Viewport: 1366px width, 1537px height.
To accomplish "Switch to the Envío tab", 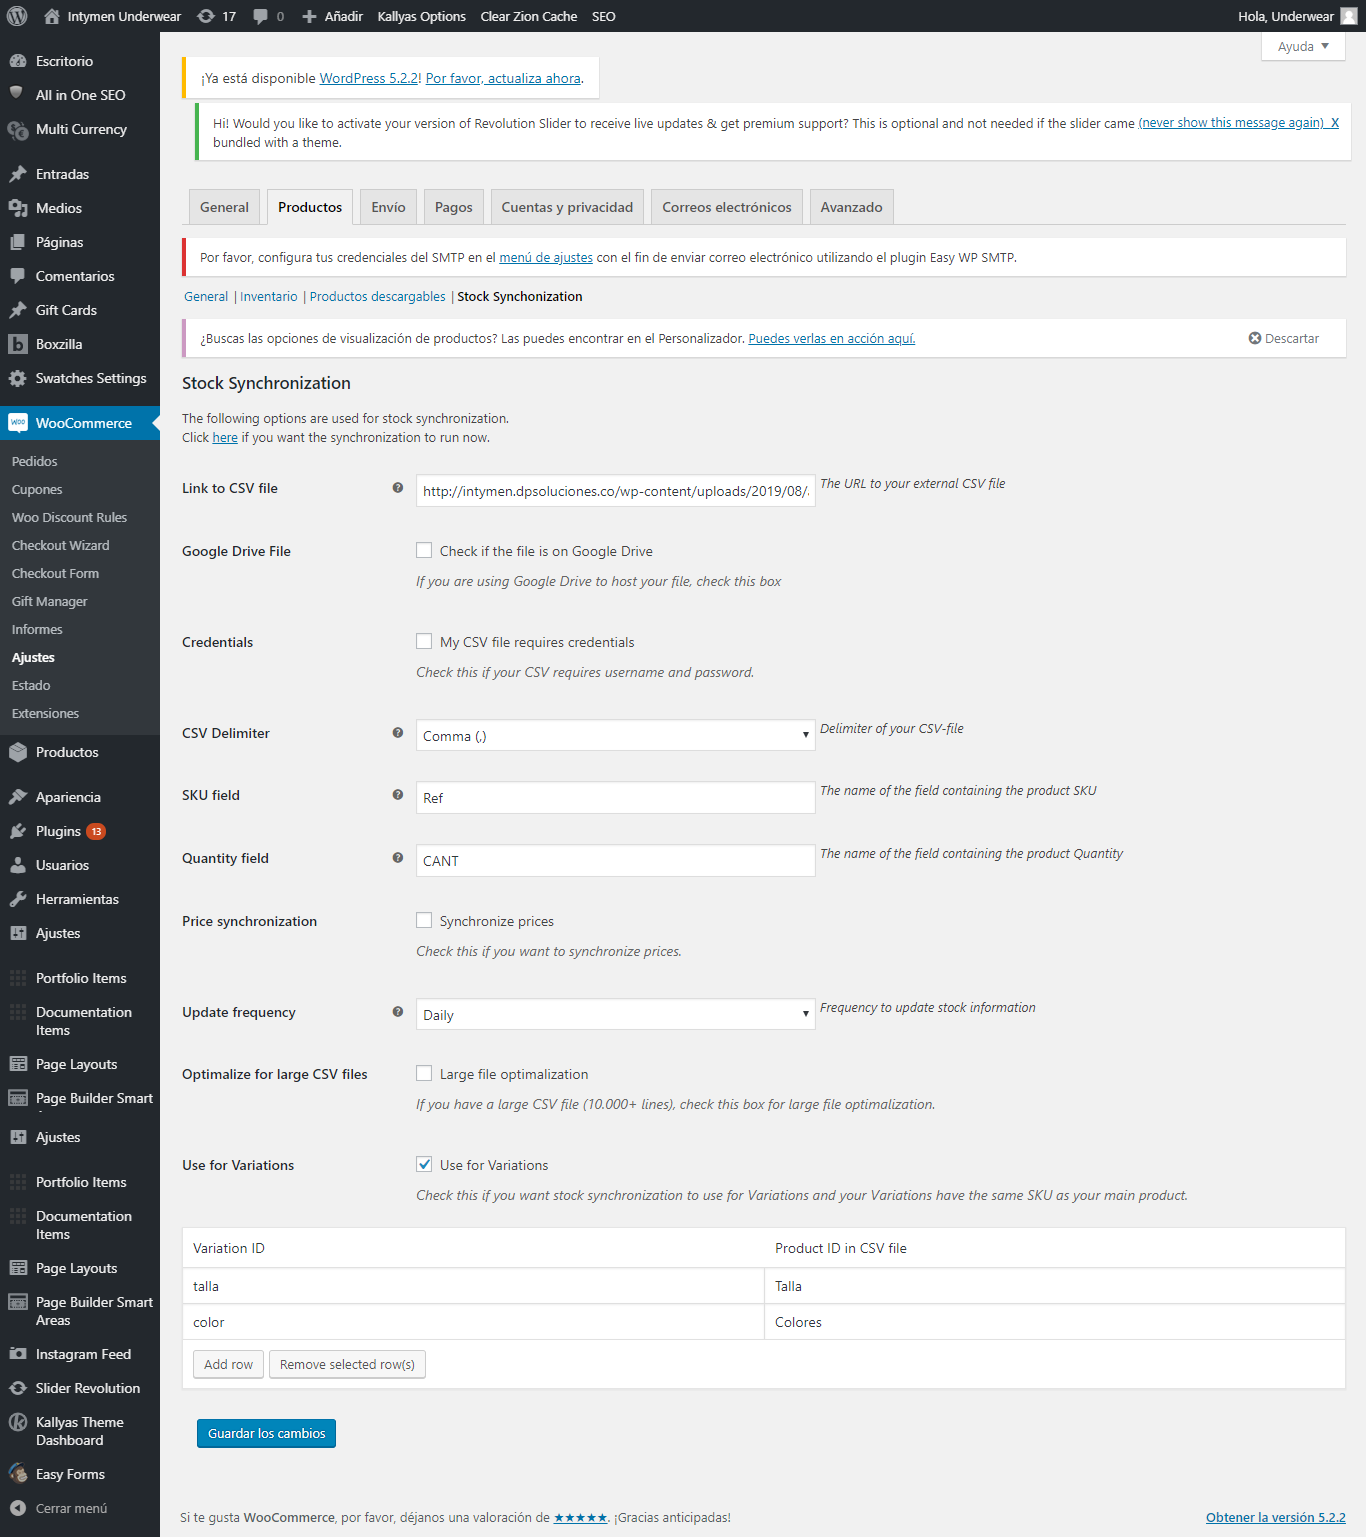I will [388, 207].
